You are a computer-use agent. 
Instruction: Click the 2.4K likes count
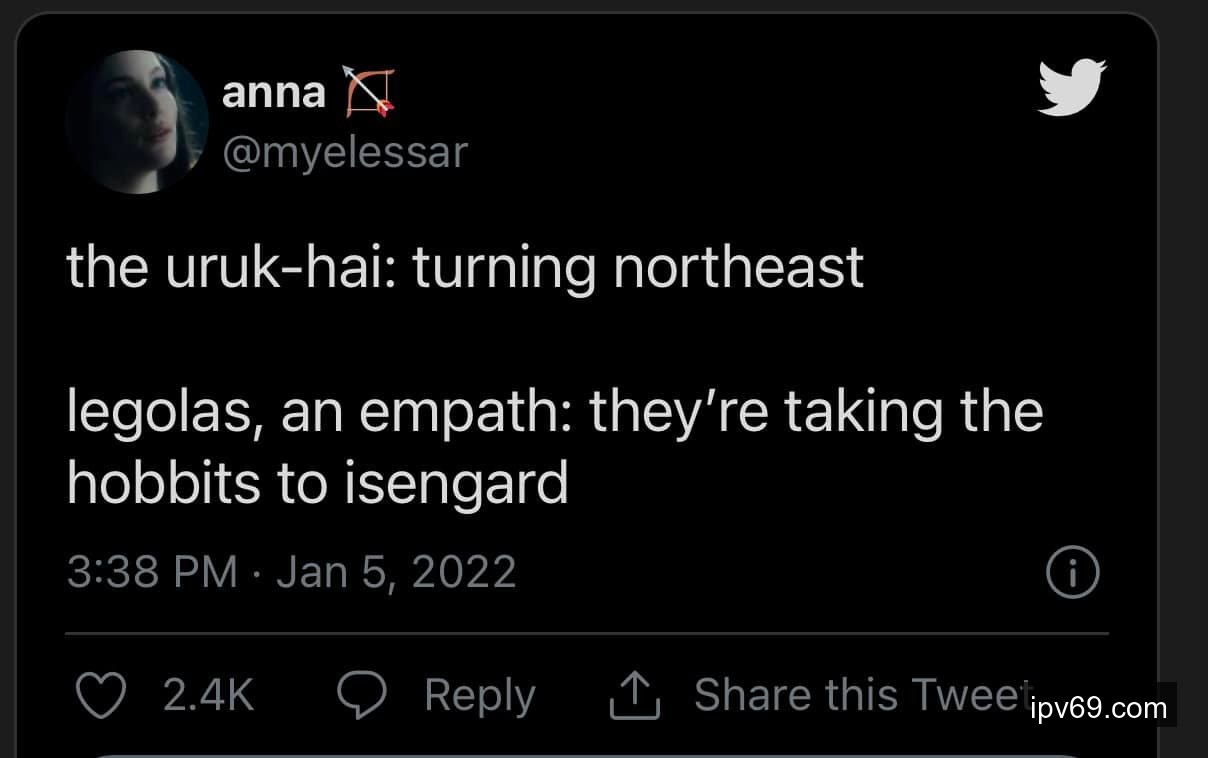point(208,696)
